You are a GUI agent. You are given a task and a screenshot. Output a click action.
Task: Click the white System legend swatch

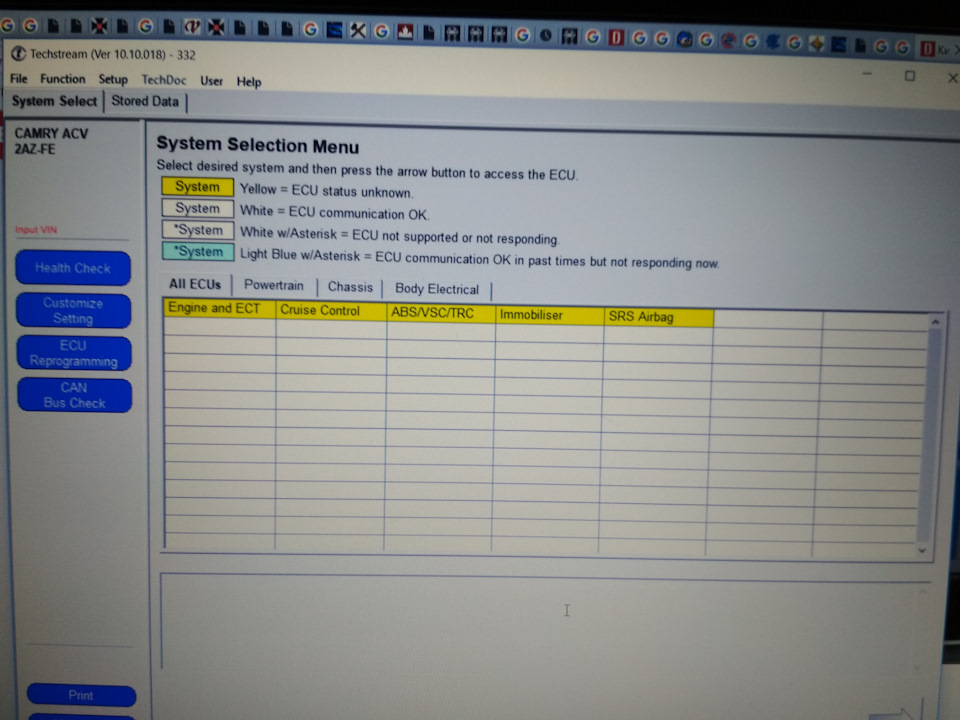197,208
